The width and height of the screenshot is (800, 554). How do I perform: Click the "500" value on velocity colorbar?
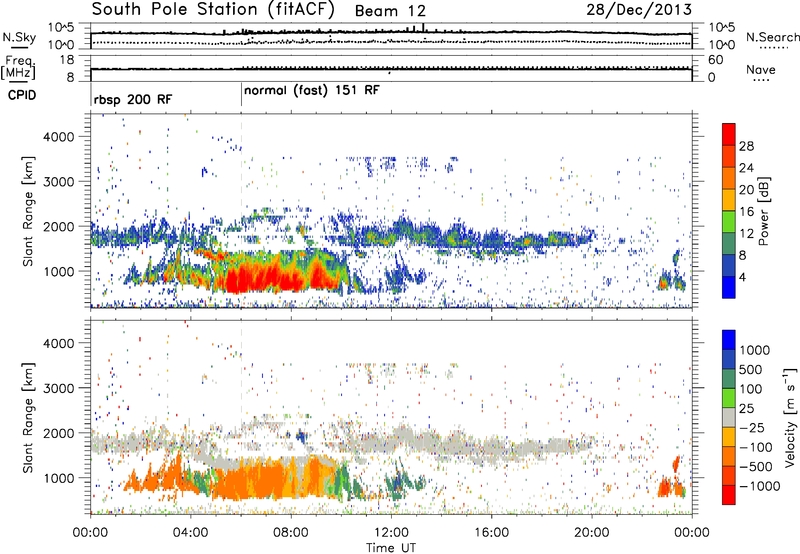753,370
